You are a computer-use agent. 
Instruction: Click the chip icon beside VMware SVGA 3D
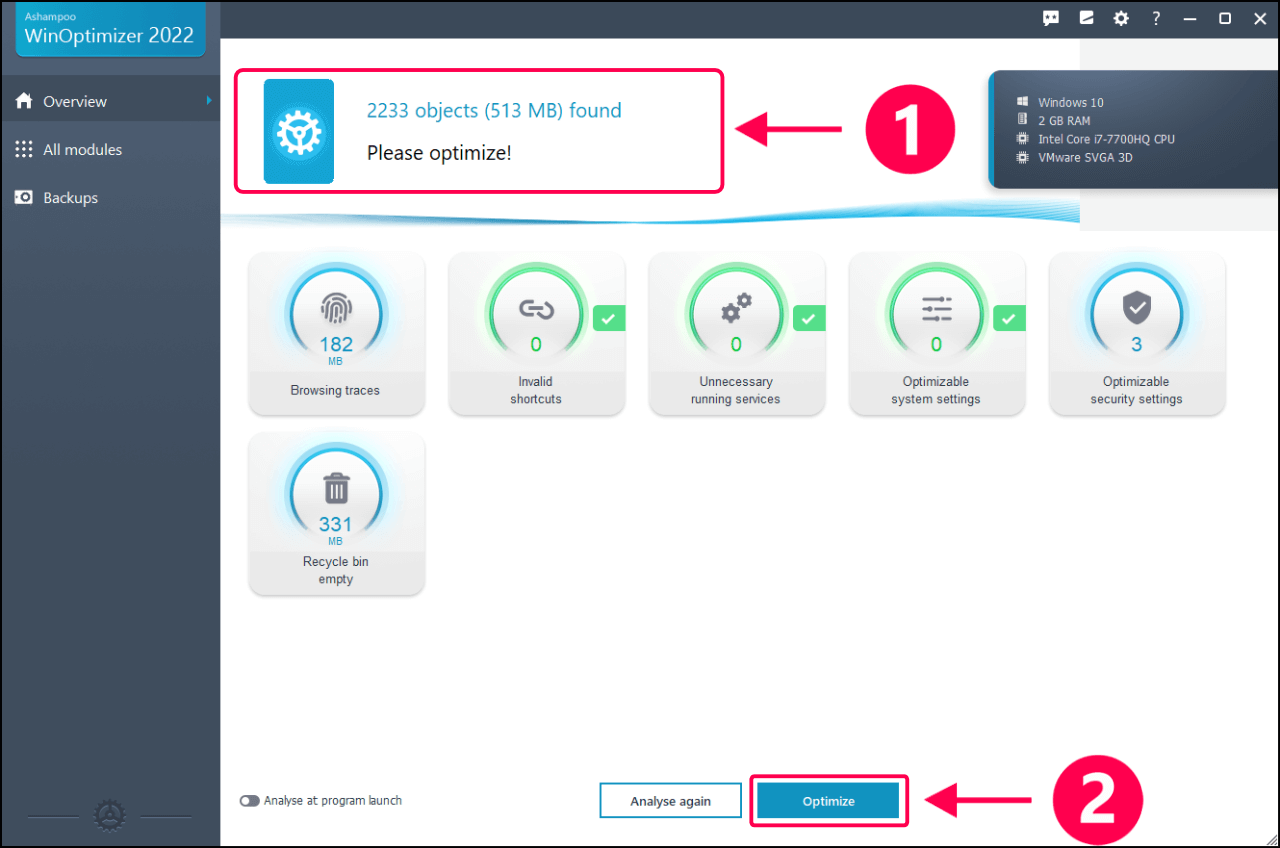coord(1023,157)
